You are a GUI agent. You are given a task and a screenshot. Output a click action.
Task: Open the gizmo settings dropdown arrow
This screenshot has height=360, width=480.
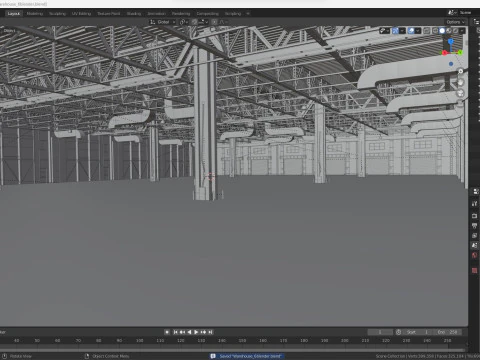[x=402, y=31]
